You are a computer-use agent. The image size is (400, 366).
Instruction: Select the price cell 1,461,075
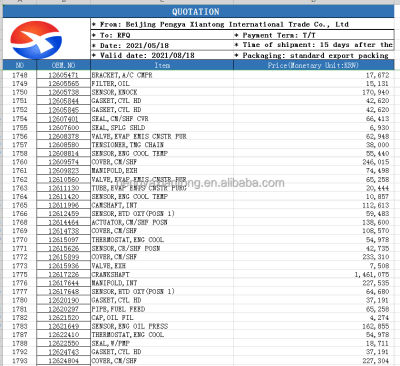click(314, 274)
